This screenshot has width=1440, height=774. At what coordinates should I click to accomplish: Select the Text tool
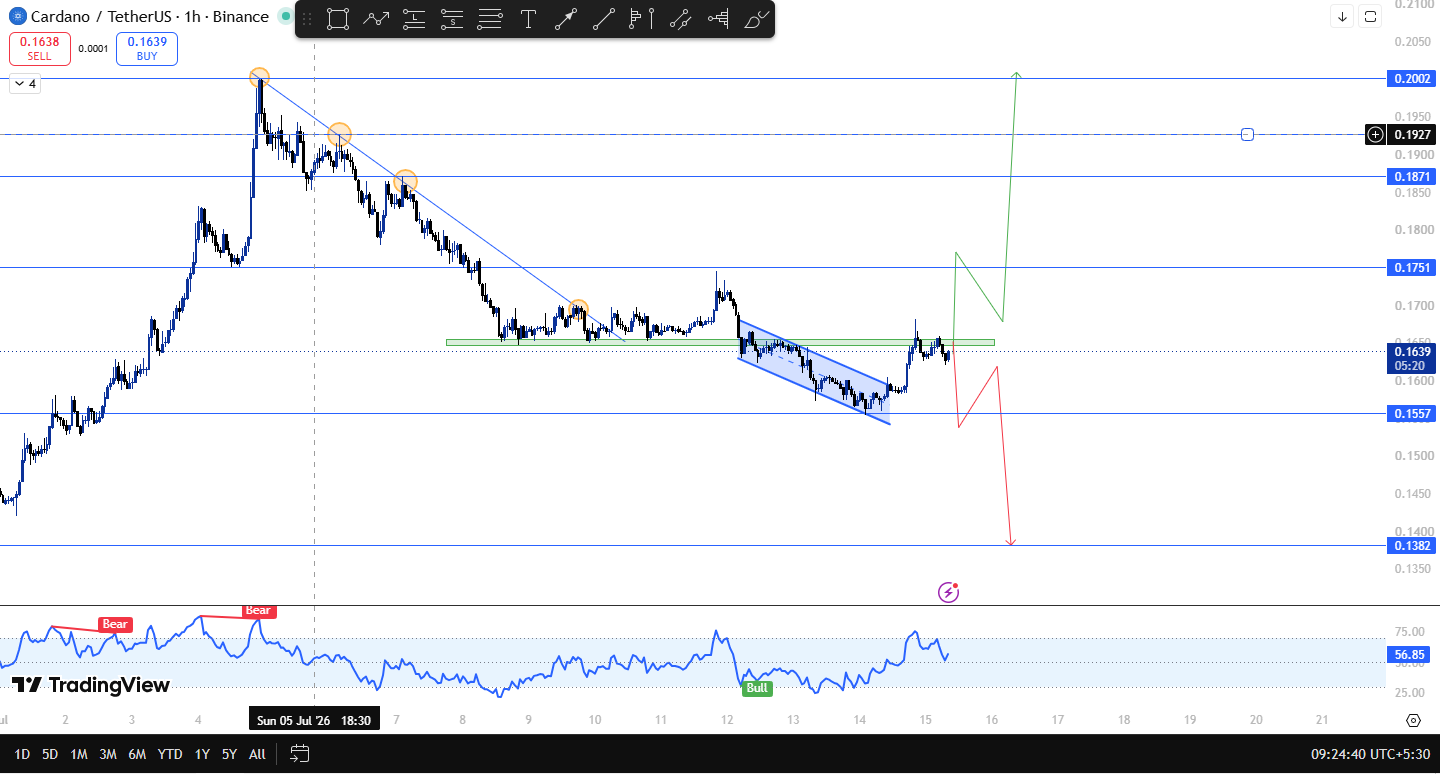(528, 18)
